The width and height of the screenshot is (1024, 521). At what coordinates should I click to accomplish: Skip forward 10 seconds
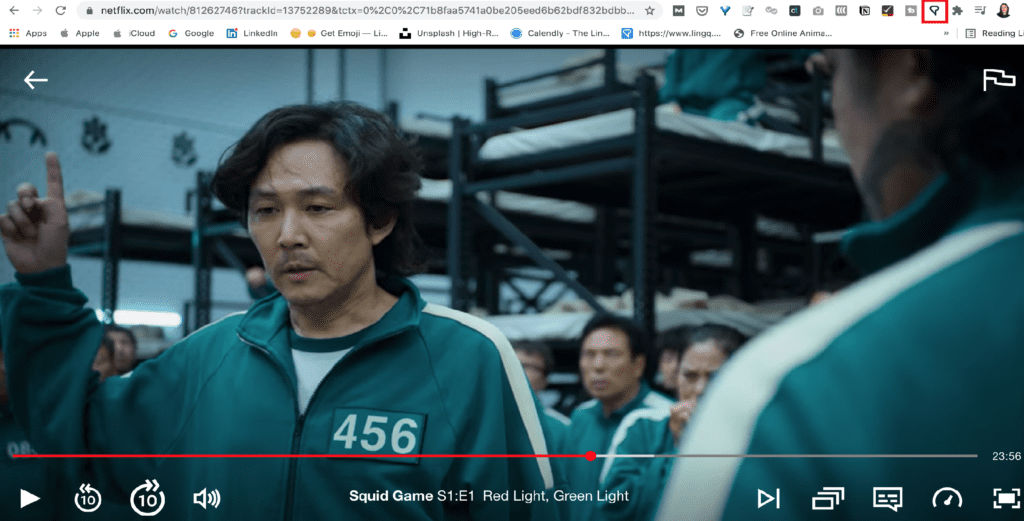(x=148, y=497)
